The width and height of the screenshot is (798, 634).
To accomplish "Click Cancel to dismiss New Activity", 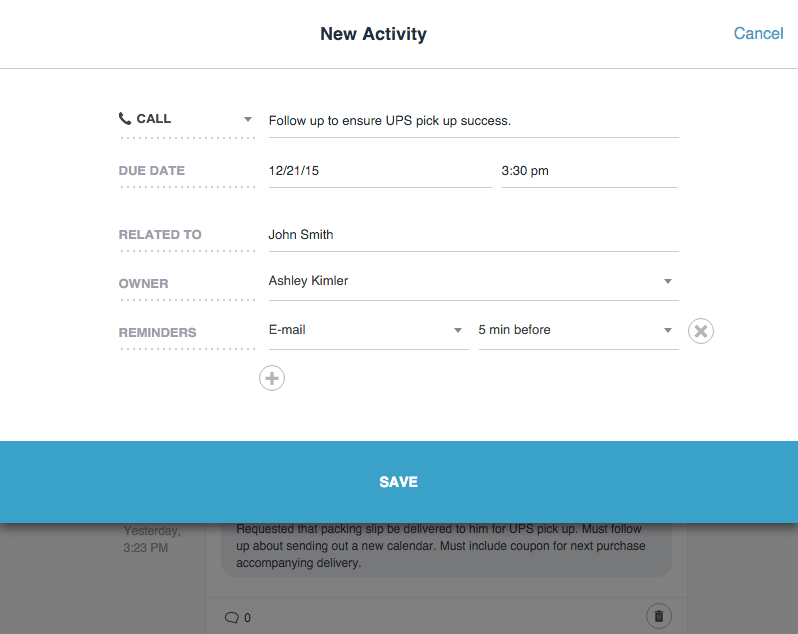I will pos(758,34).
